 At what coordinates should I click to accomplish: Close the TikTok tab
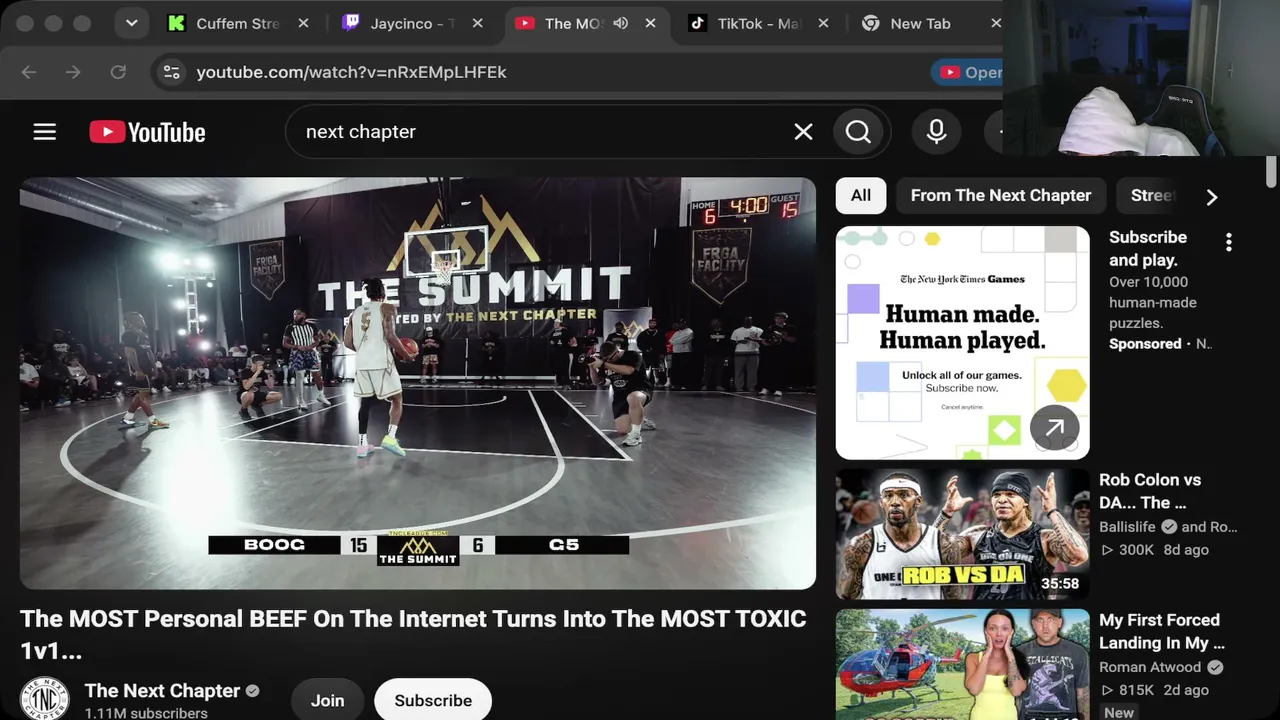pos(823,23)
